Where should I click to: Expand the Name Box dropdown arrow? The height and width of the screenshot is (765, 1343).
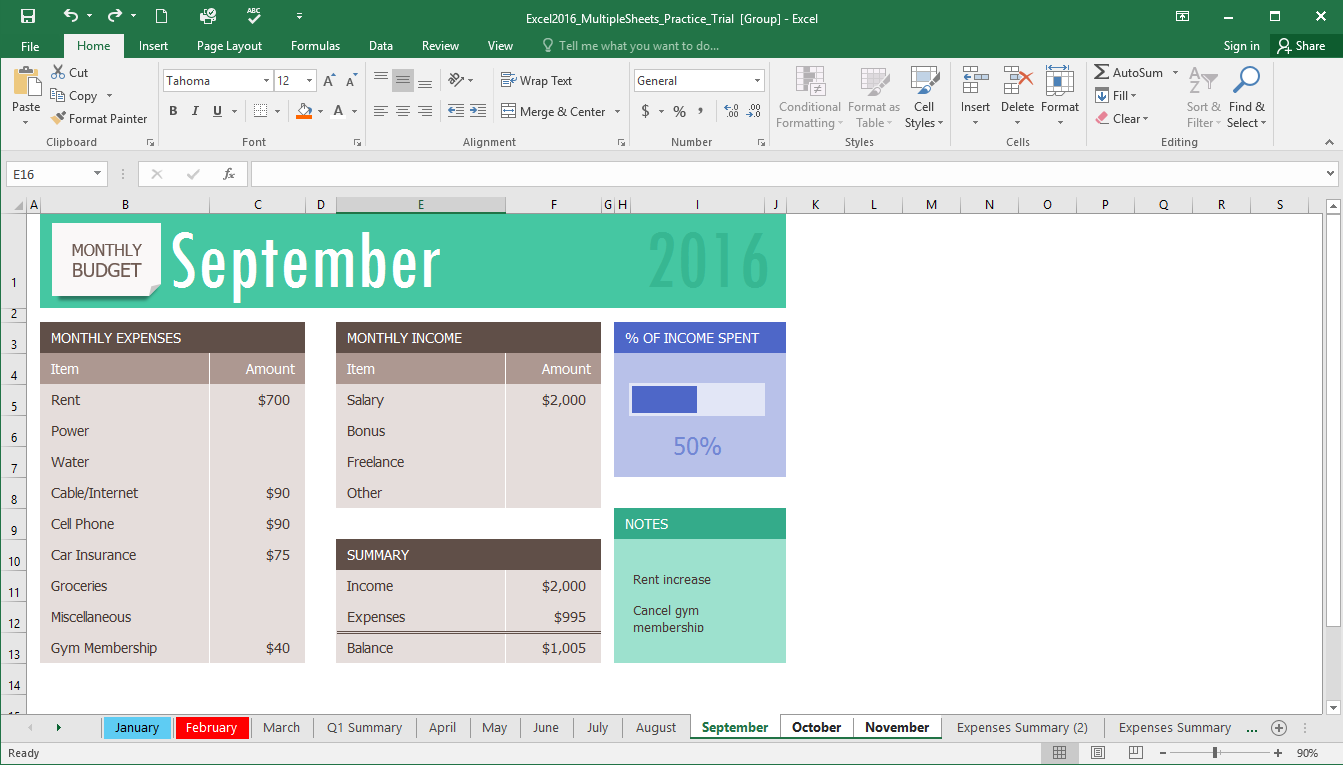pos(97,174)
